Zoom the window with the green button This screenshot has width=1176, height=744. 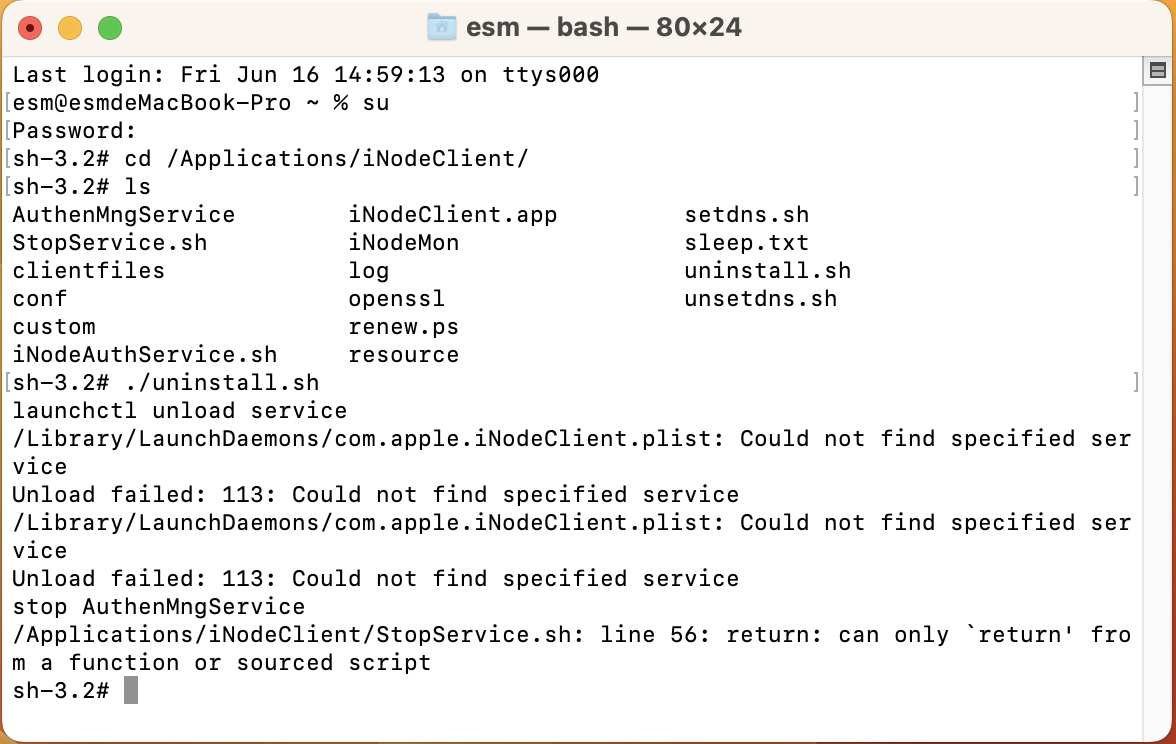[x=110, y=28]
